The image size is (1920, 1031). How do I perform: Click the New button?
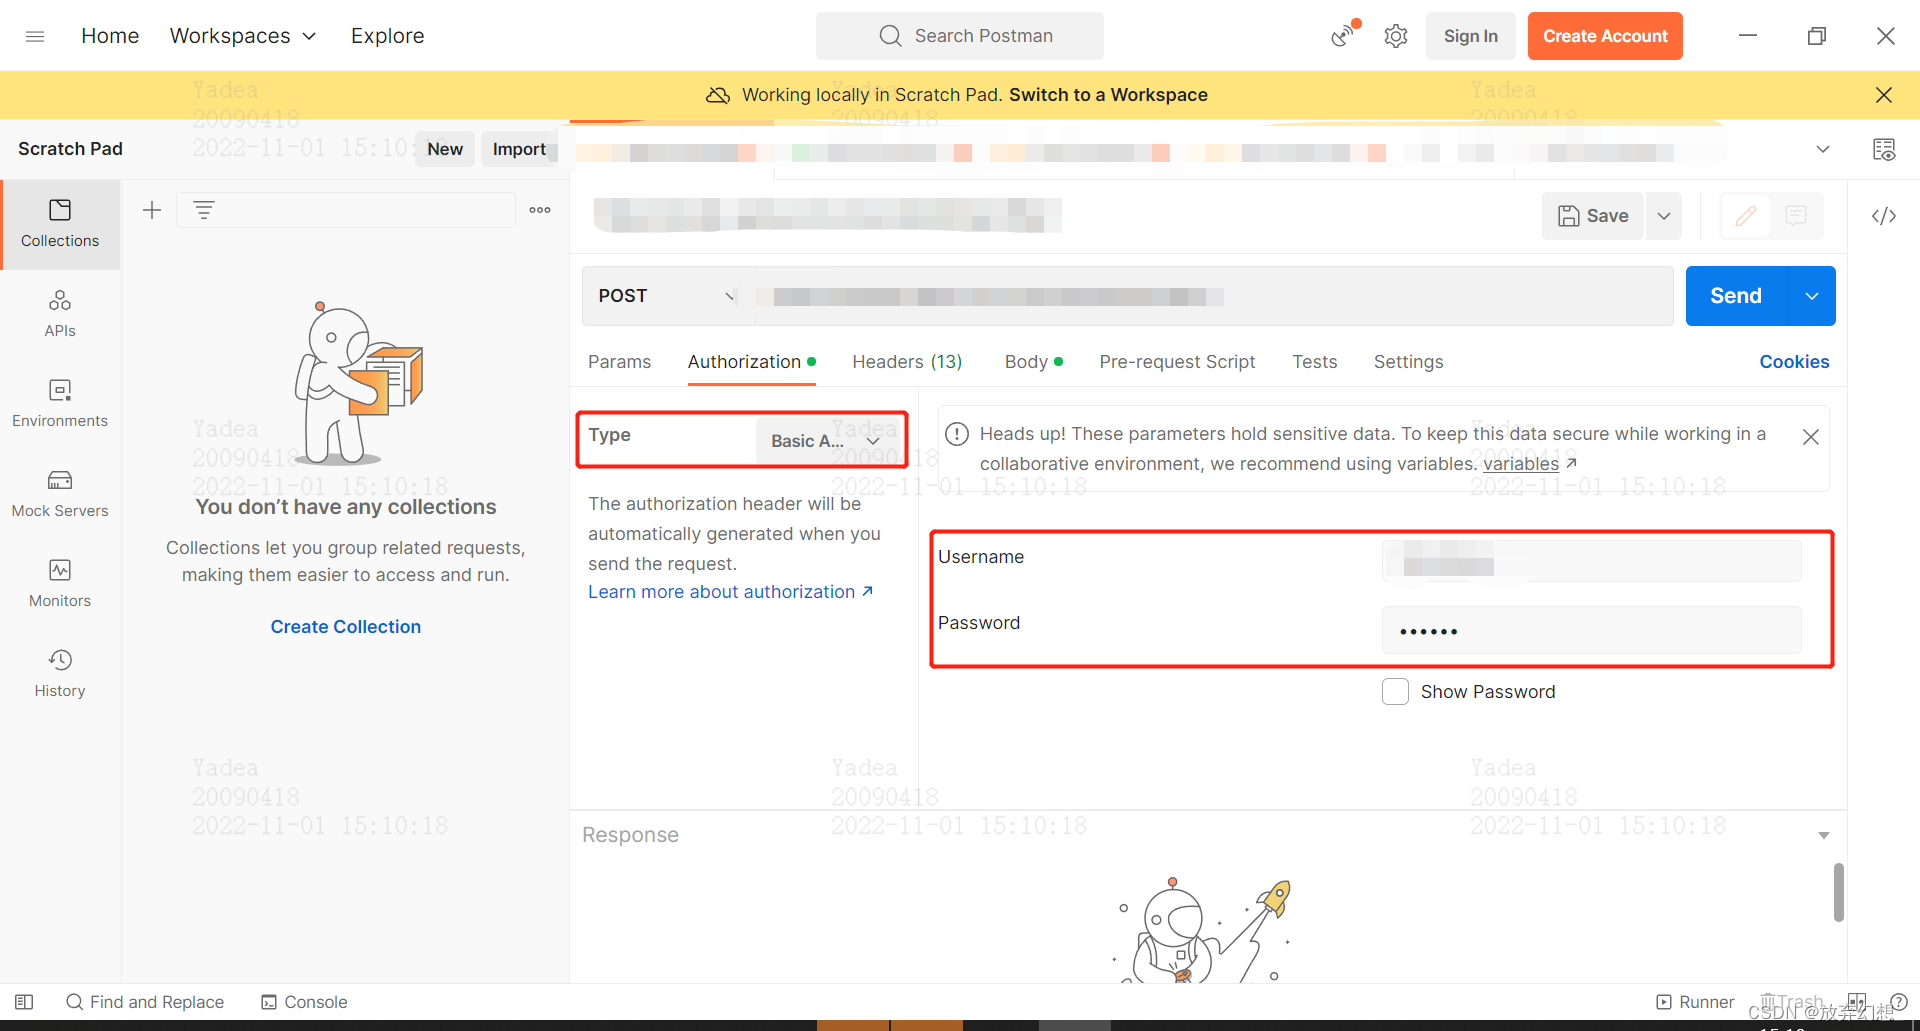tap(445, 149)
